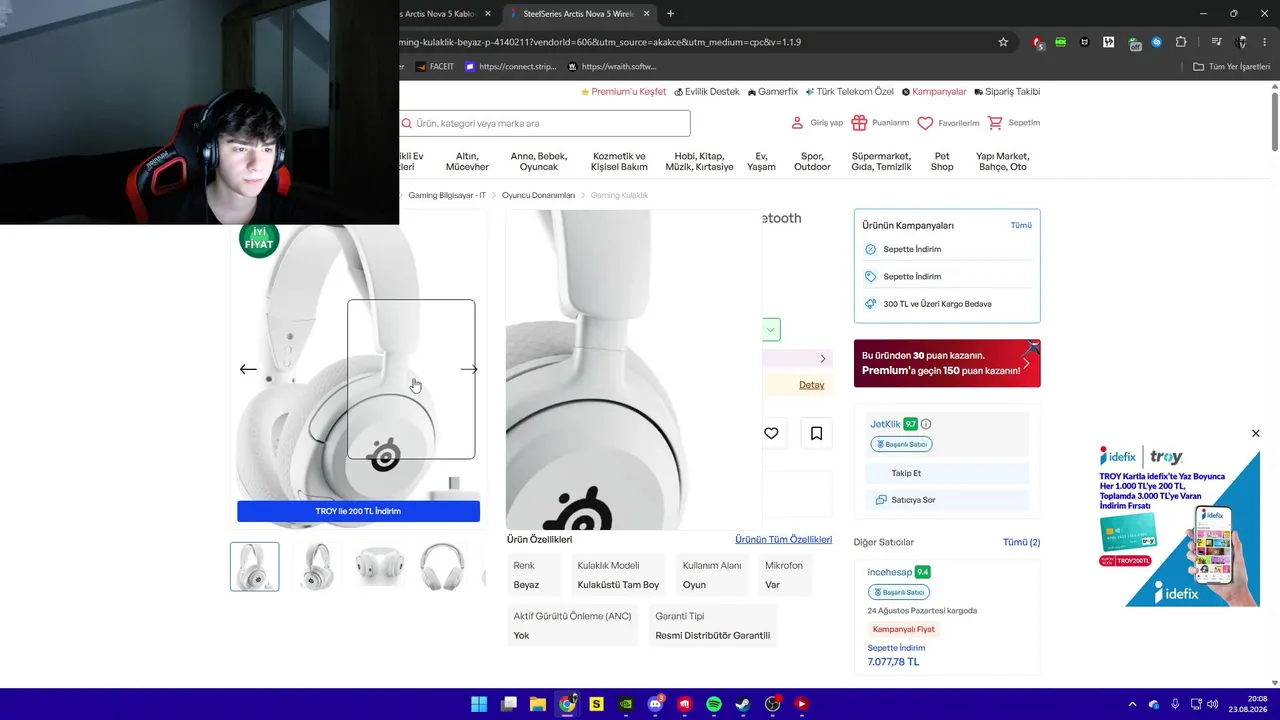Open Spotify from the taskbar
1280x720 pixels.
714,704
